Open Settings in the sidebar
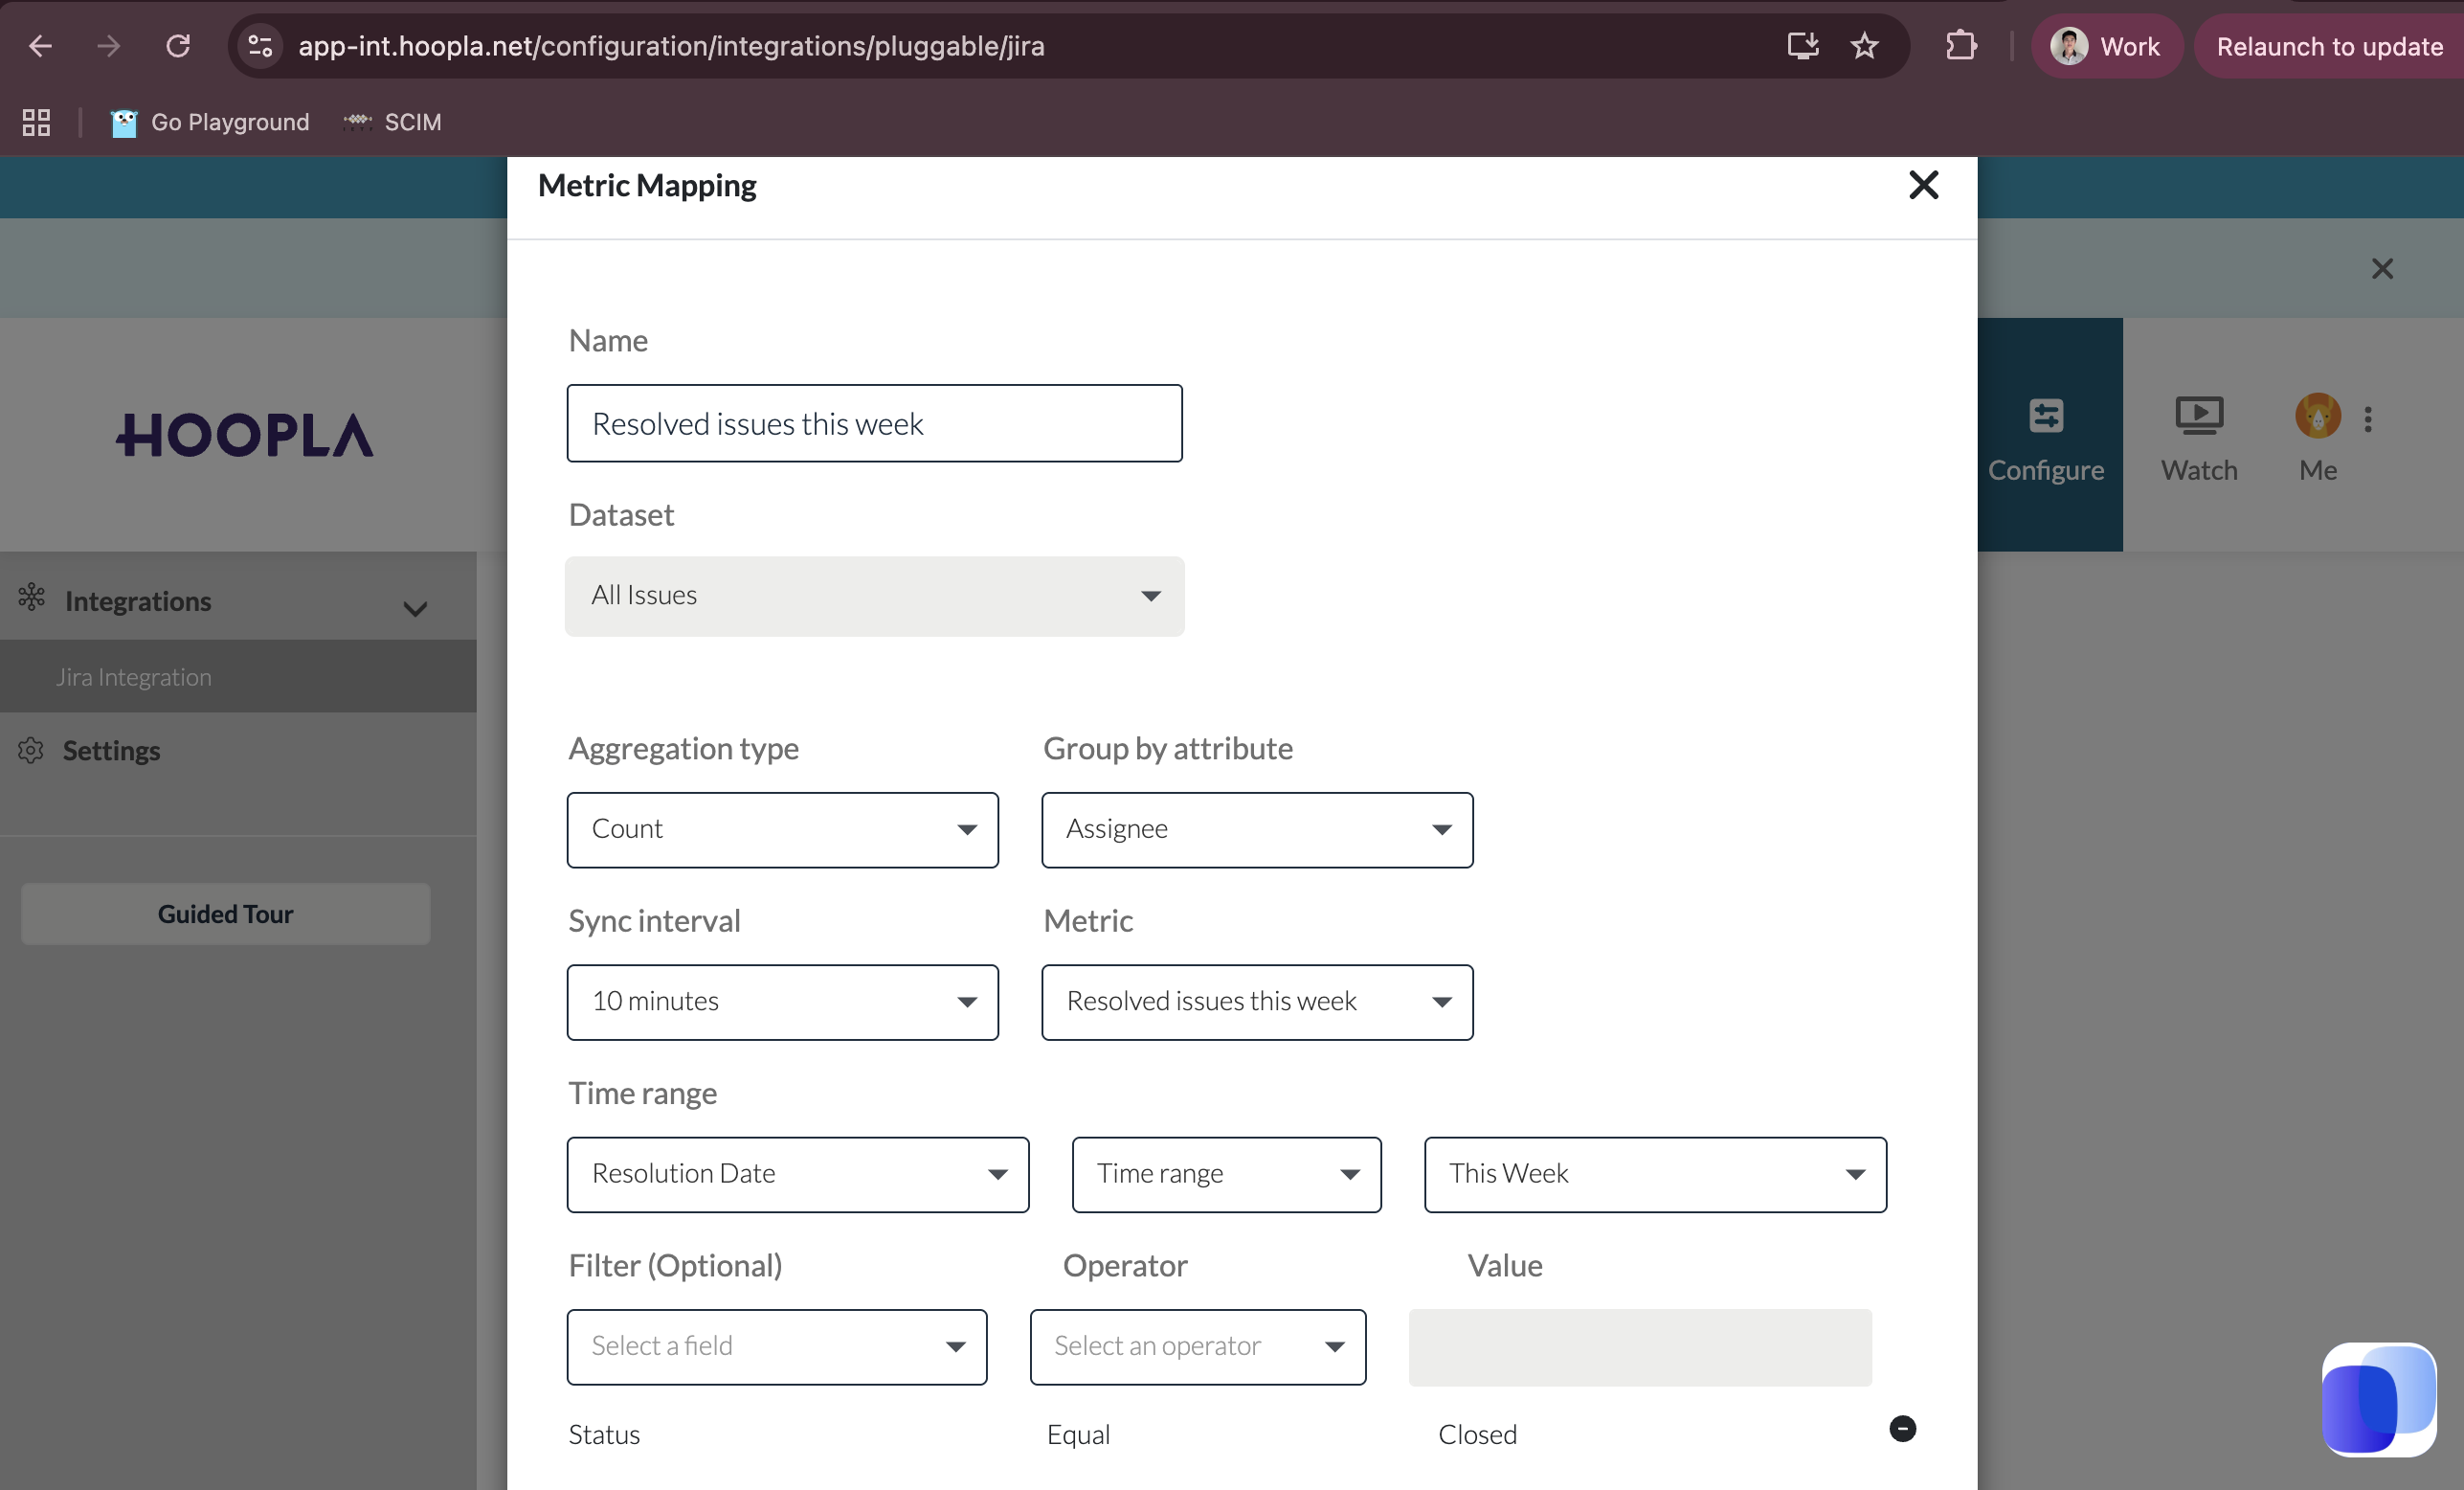 pos(110,751)
